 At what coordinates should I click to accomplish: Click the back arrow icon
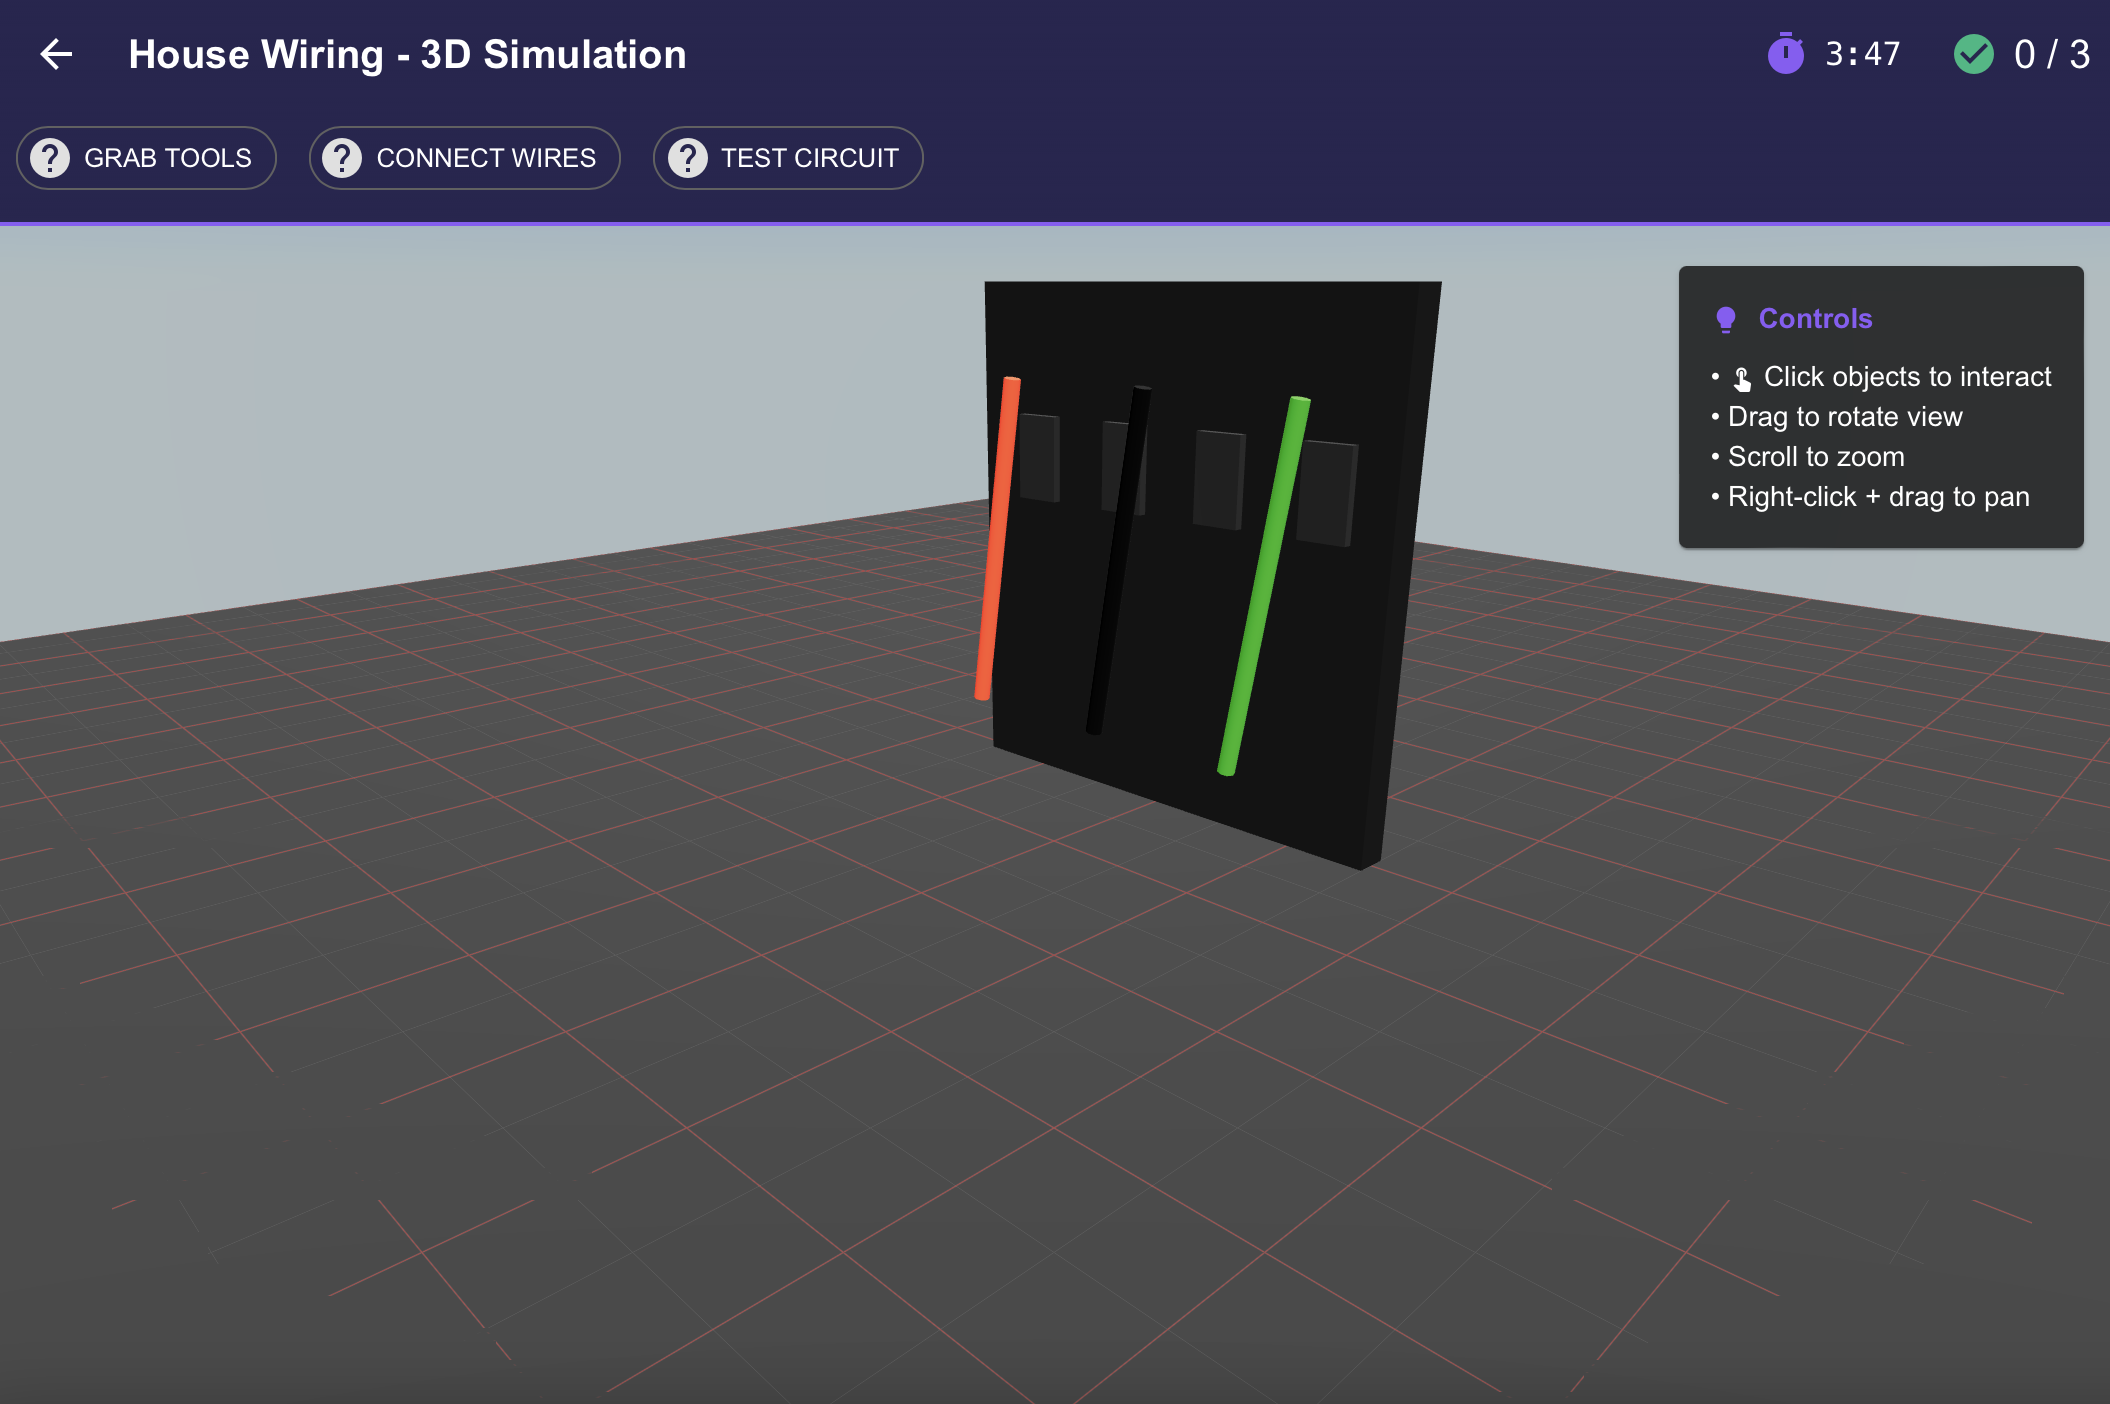(56, 54)
